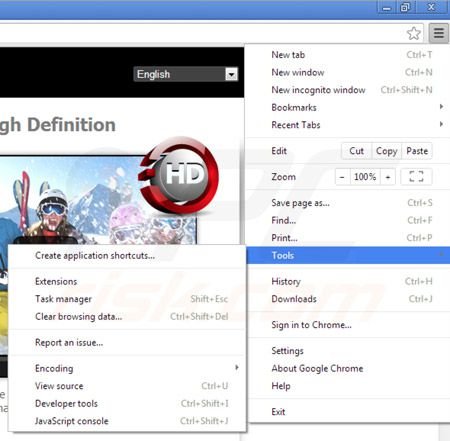Viewport: 450px width, 441px height.
Task: Open the Chrome hamburger menu button
Action: (x=439, y=33)
